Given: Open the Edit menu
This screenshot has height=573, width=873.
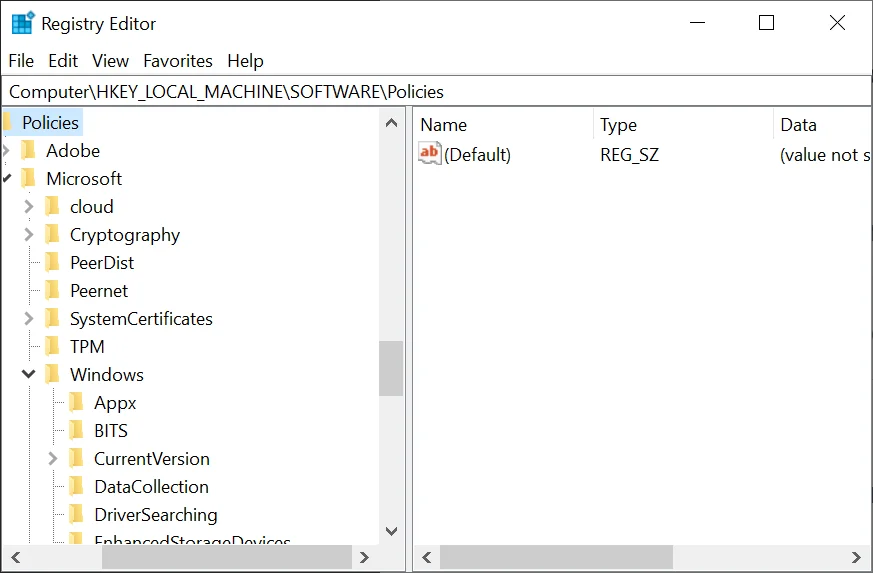Looking at the screenshot, I should (63, 61).
